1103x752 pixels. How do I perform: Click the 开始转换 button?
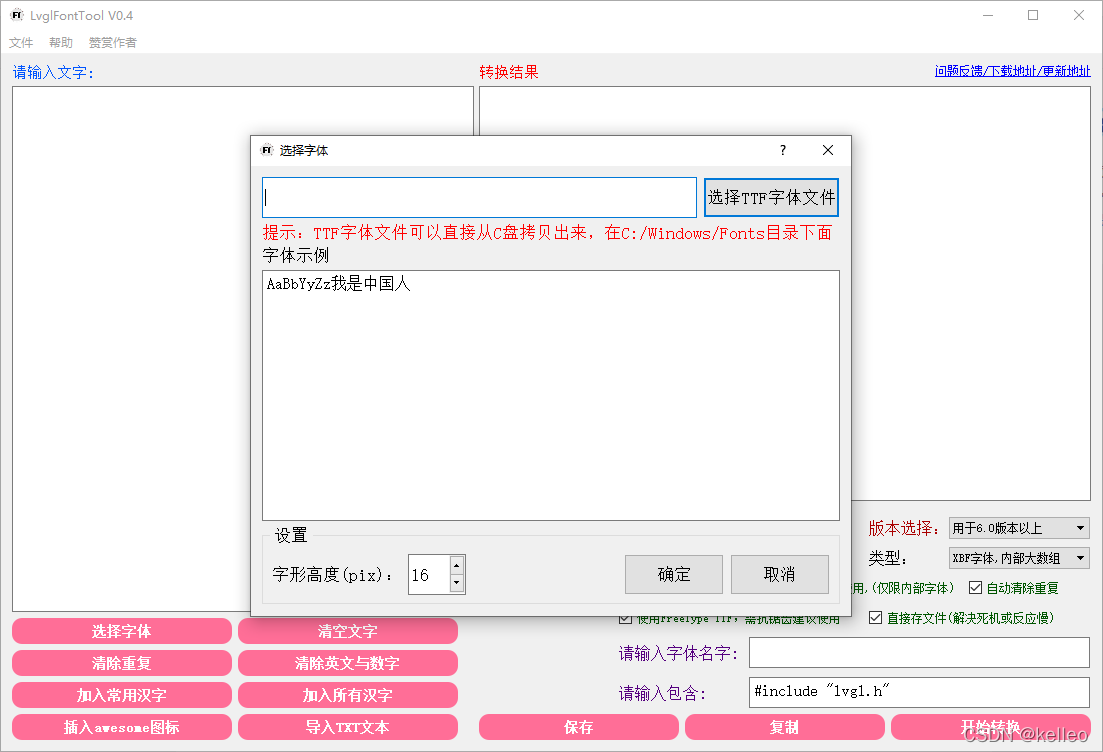(990, 727)
